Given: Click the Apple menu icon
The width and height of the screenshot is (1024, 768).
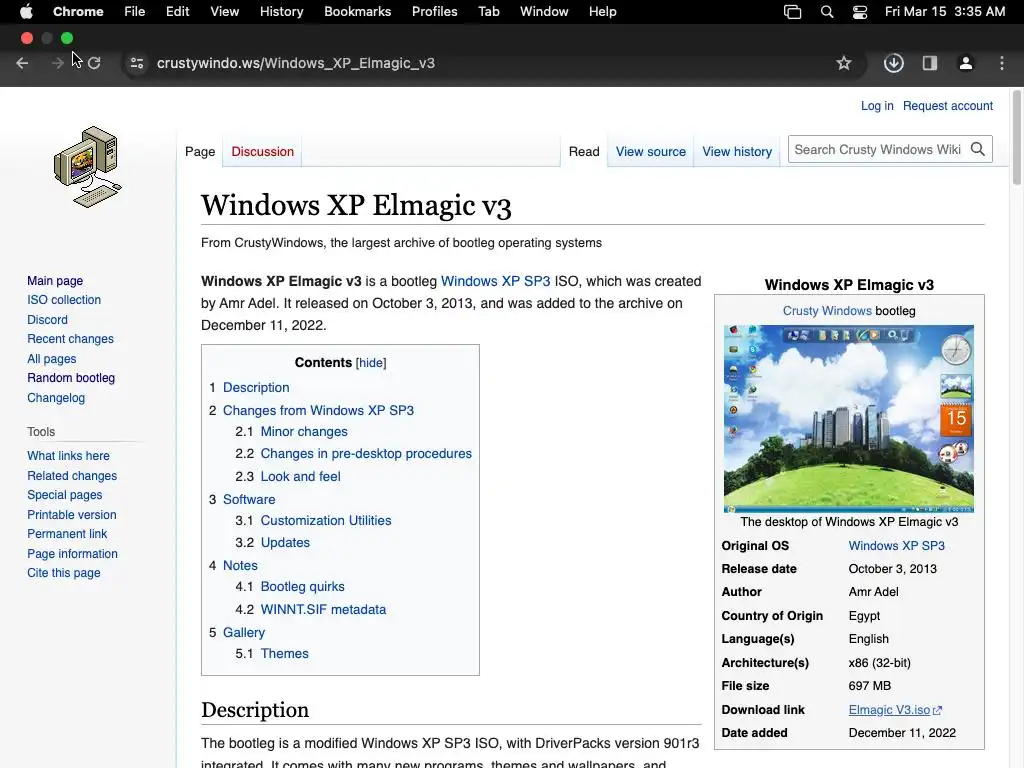Looking at the screenshot, I should pyautogui.click(x=26, y=12).
